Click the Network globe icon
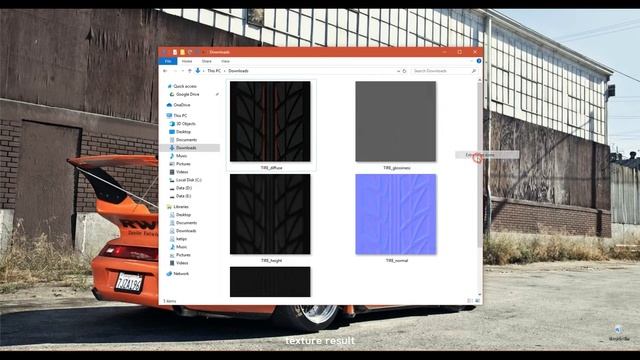This screenshot has width=640, height=360. click(x=169, y=274)
